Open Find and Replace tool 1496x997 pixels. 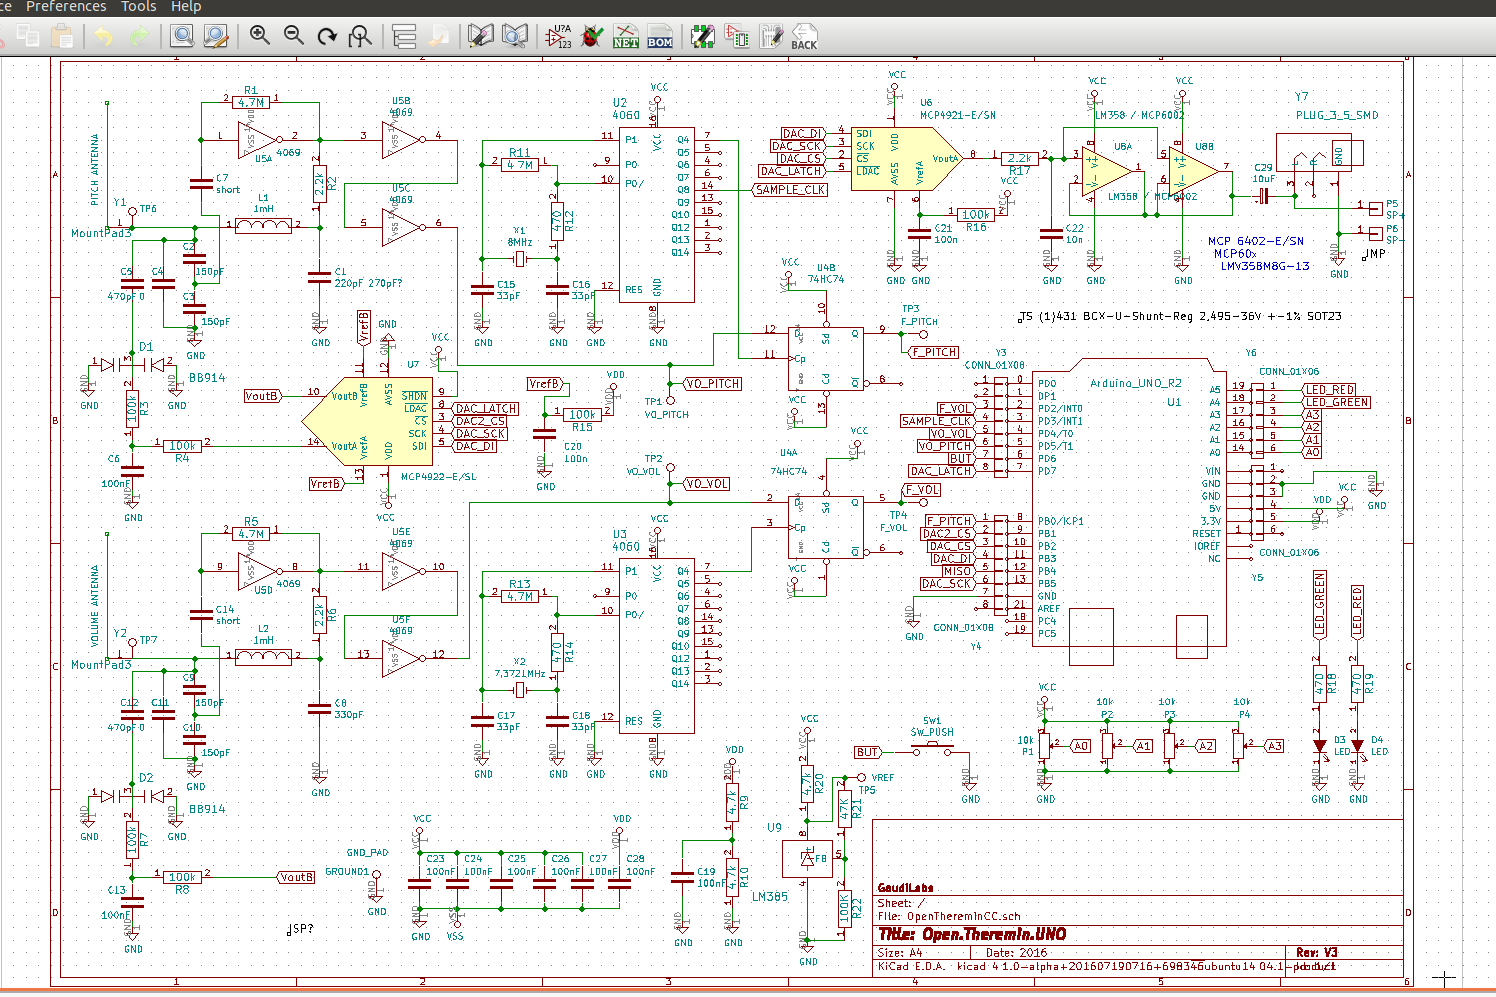(216, 37)
